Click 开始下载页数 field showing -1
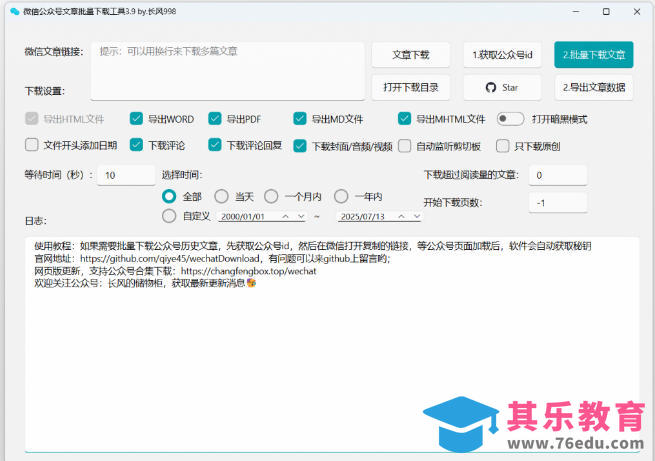 (x=558, y=203)
